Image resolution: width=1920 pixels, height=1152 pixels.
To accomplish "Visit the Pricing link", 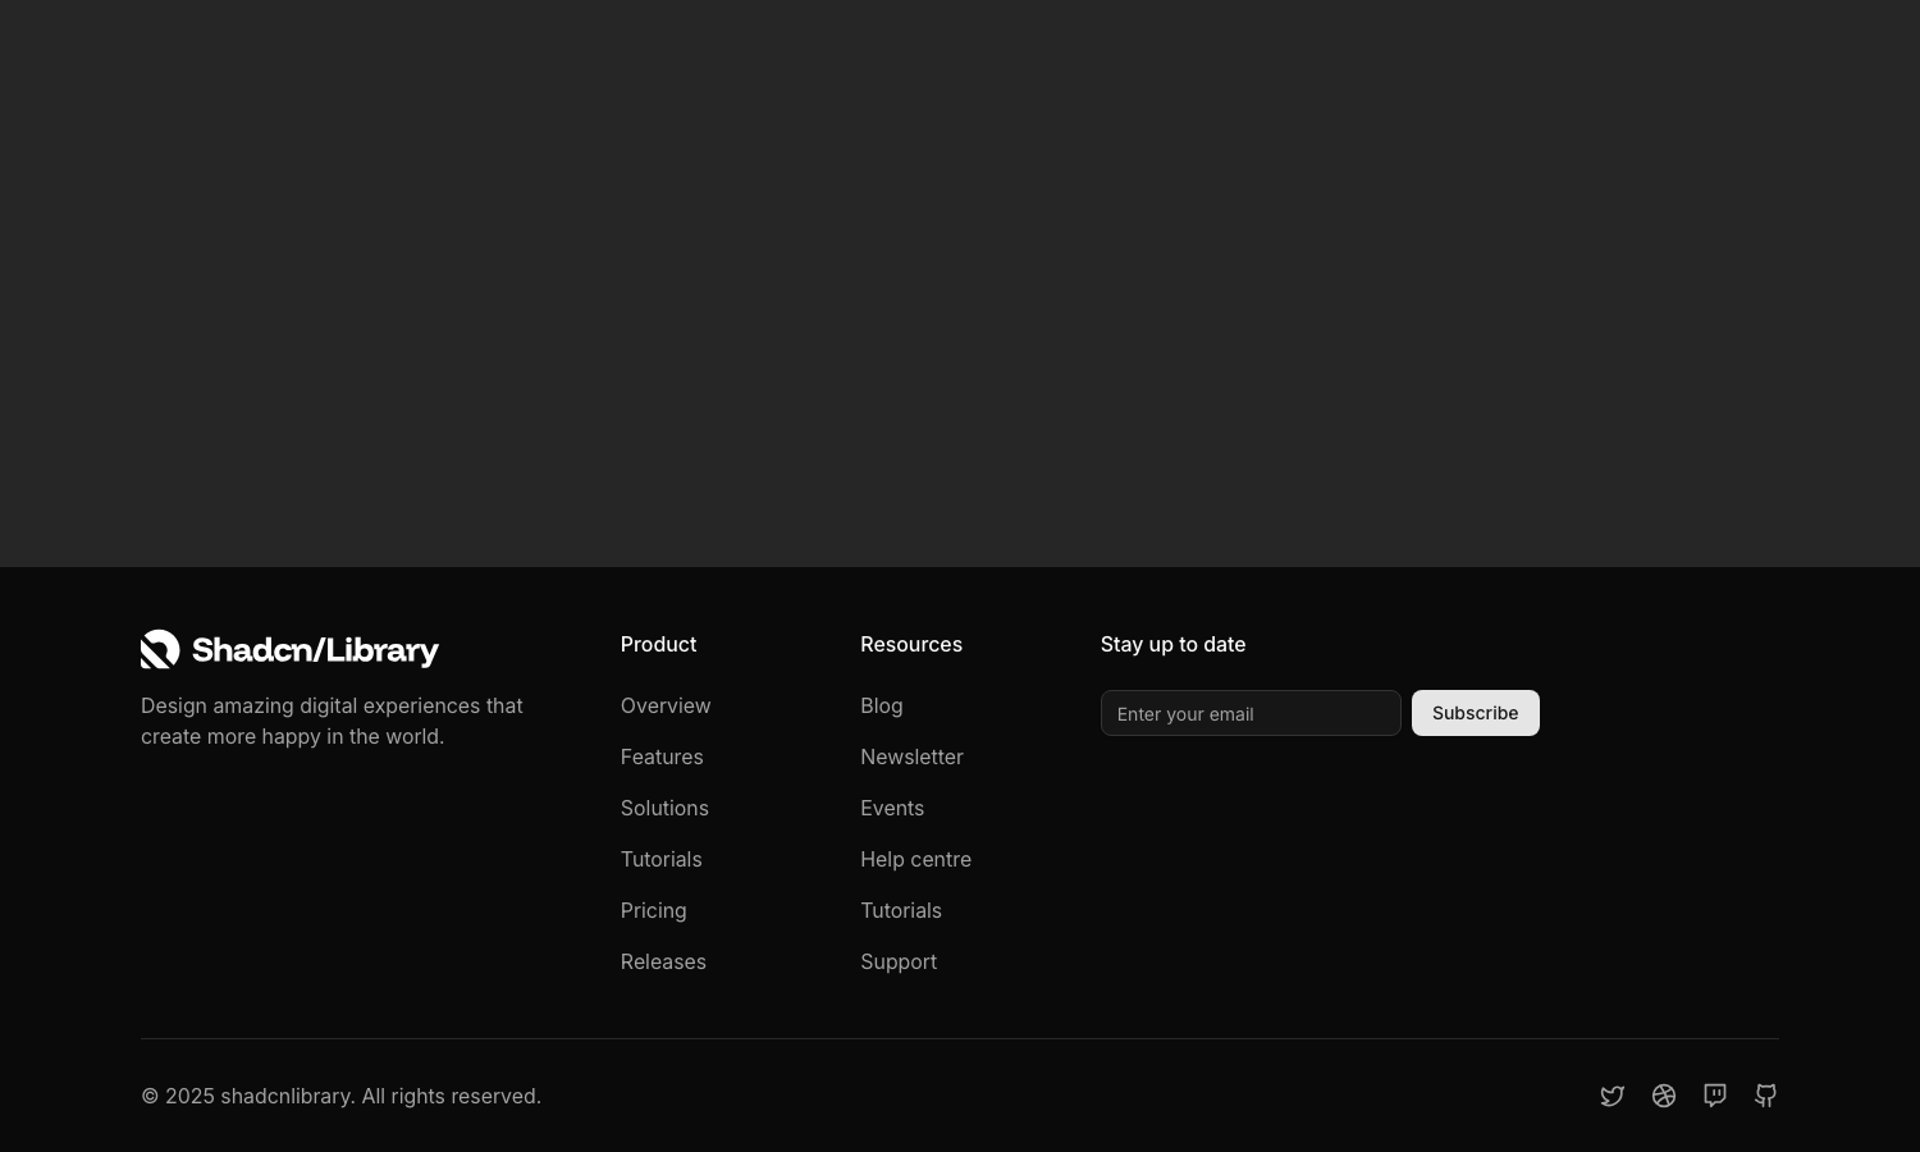I will click(x=654, y=911).
